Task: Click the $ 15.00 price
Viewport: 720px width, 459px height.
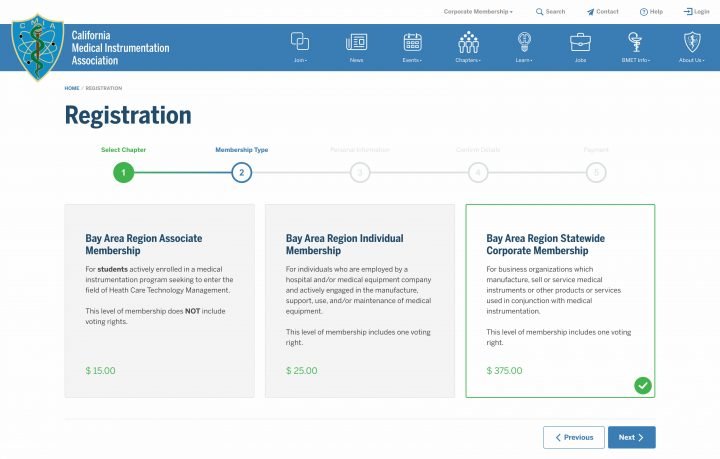Action: pyautogui.click(x=100, y=370)
